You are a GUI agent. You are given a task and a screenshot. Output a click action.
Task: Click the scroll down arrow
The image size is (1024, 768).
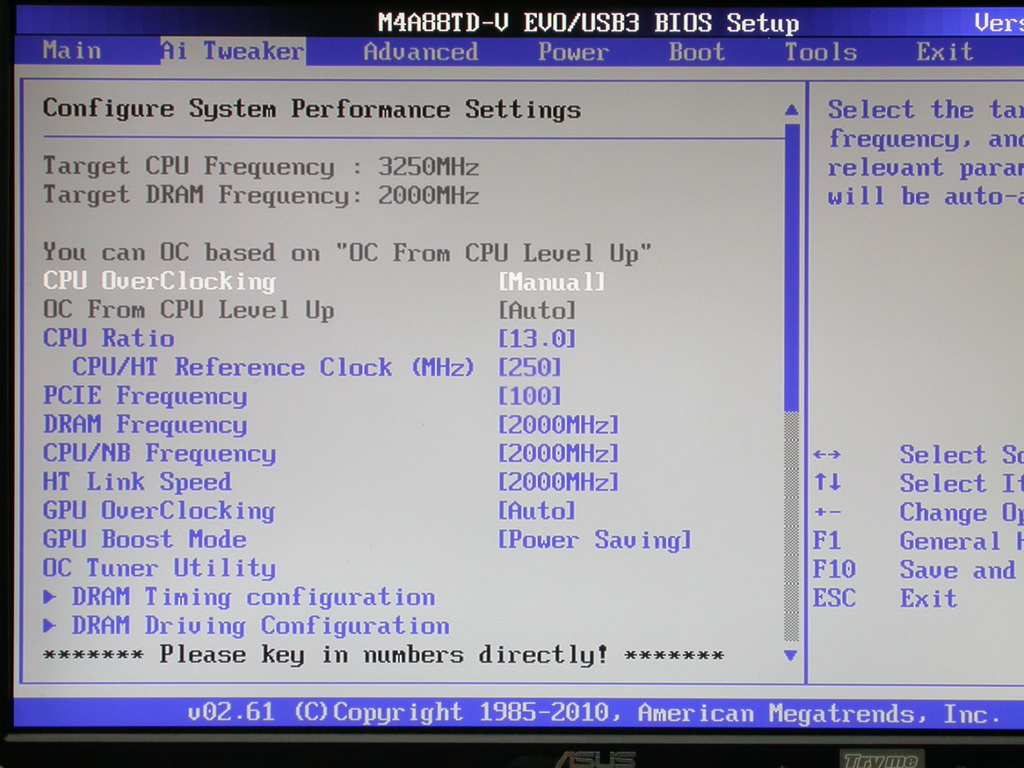point(790,656)
